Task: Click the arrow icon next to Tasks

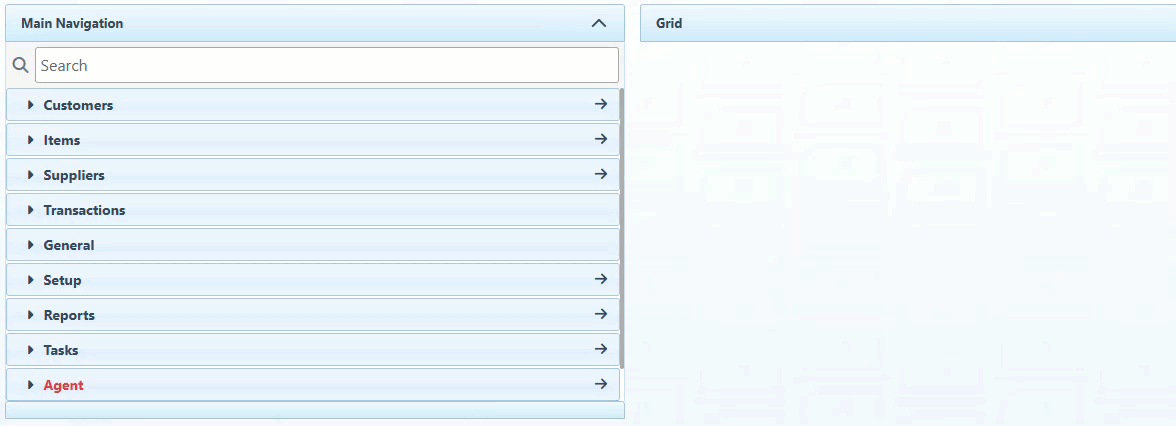Action: (x=600, y=349)
